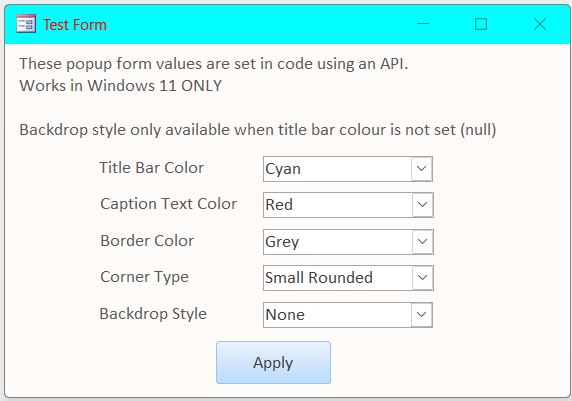Click the Corner Type label
572x401 pixels.
point(144,277)
